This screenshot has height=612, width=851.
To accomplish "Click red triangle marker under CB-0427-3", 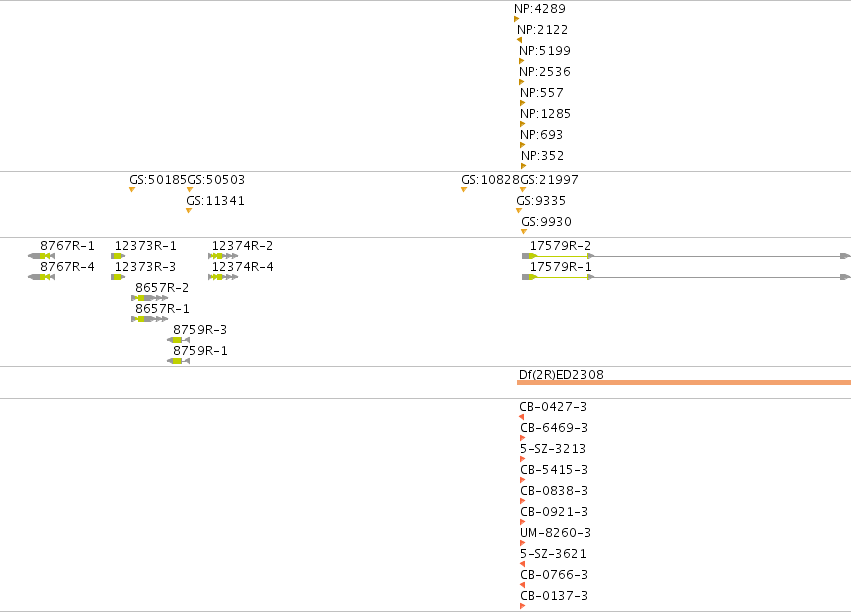I will [522, 417].
